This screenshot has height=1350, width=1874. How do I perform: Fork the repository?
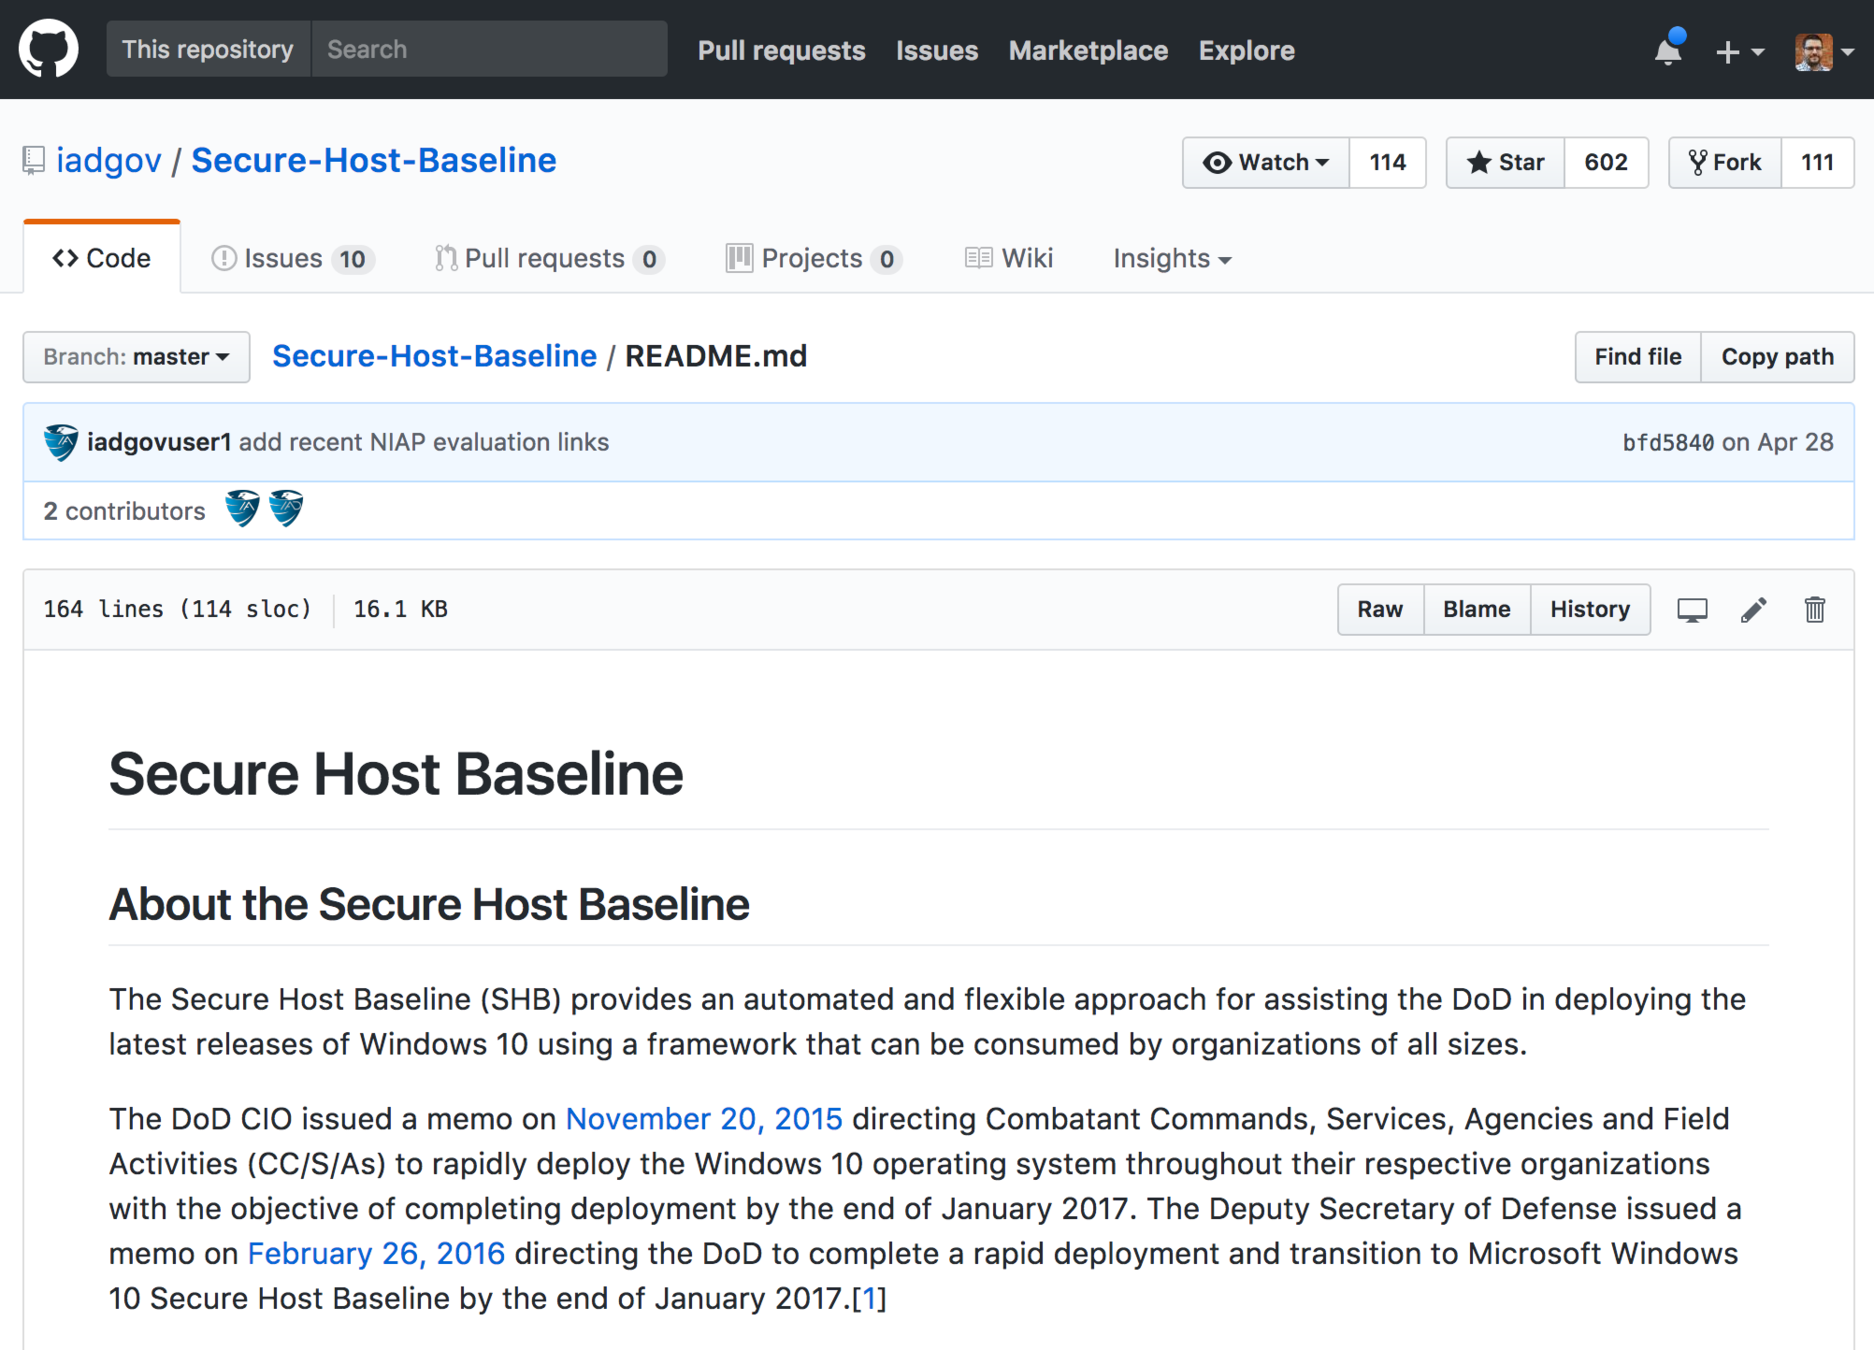coord(1725,162)
